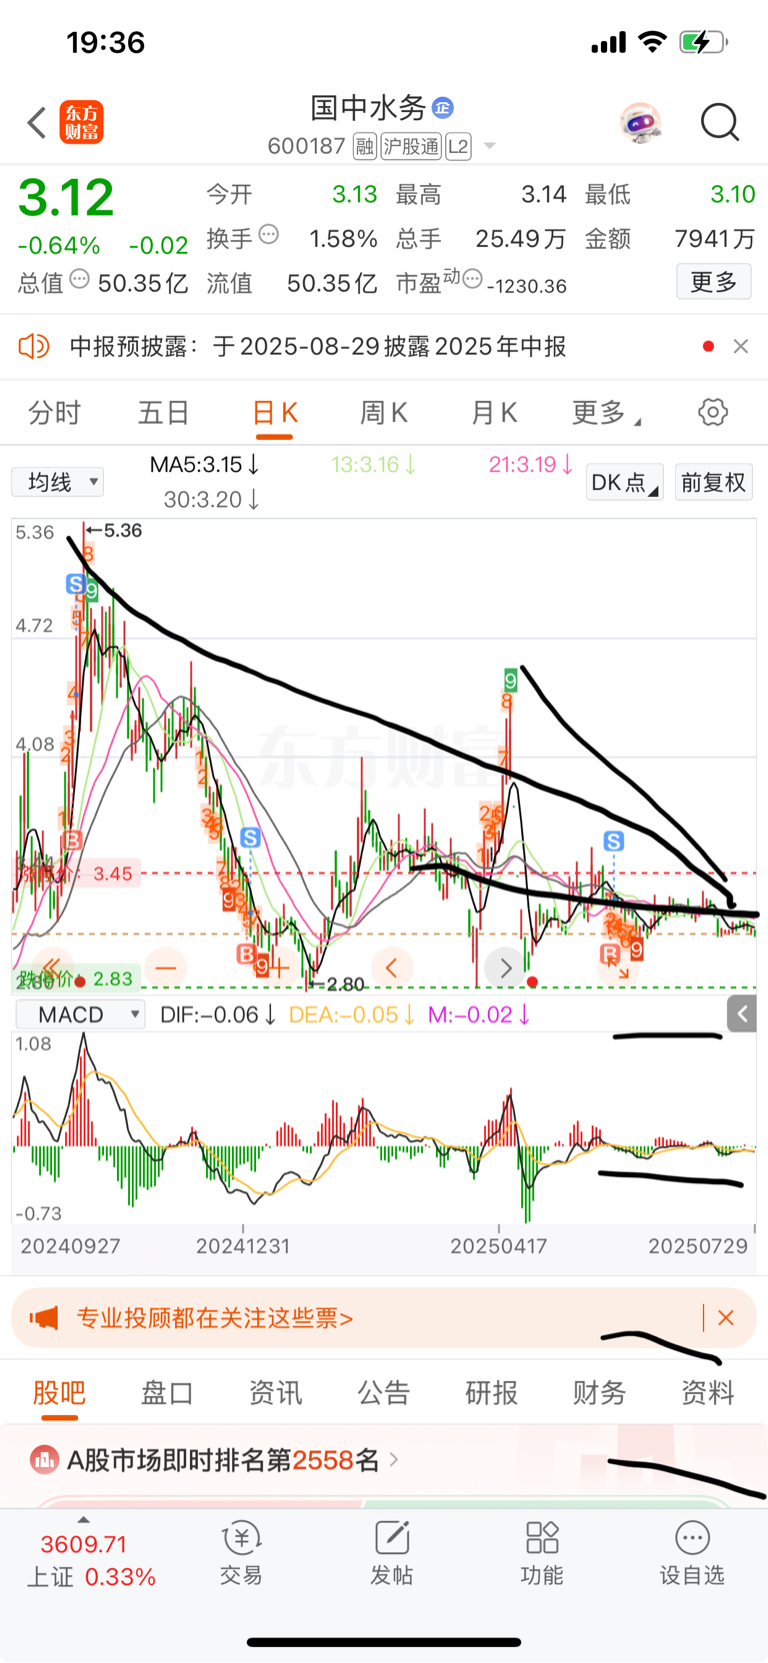Dismiss the 中报预披露 notice
Image resolution: width=768 pixels, height=1663 pixels.
coord(740,346)
